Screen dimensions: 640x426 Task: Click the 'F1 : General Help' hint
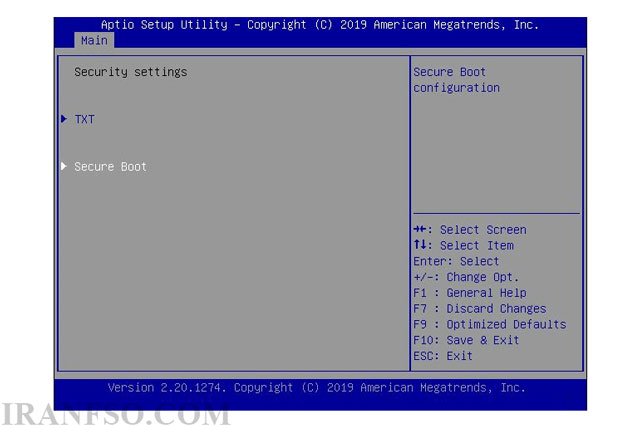click(470, 293)
